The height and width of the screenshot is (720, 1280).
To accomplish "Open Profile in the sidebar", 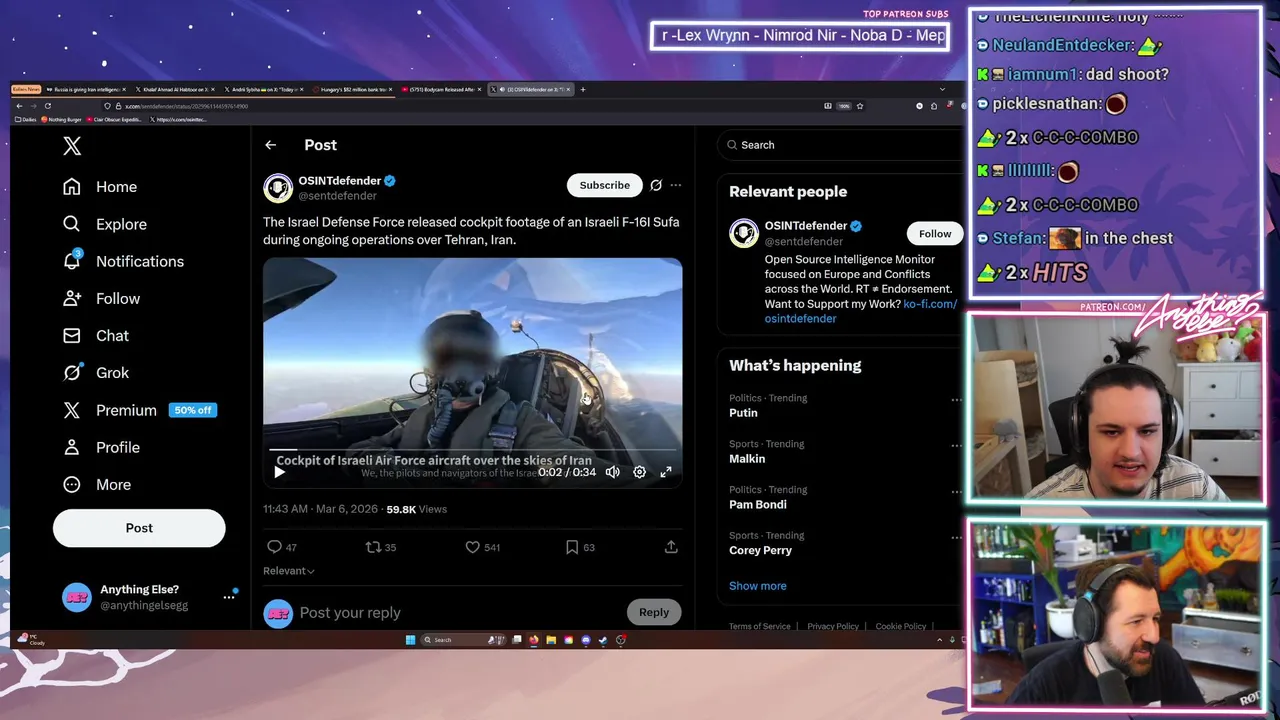I will 101,447.
